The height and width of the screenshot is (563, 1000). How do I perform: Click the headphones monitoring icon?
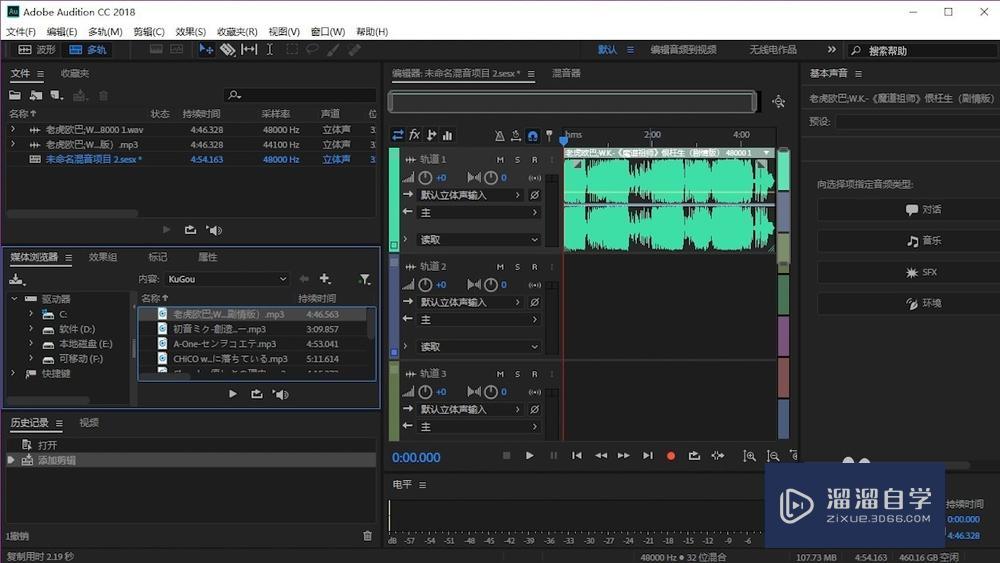pos(533,135)
